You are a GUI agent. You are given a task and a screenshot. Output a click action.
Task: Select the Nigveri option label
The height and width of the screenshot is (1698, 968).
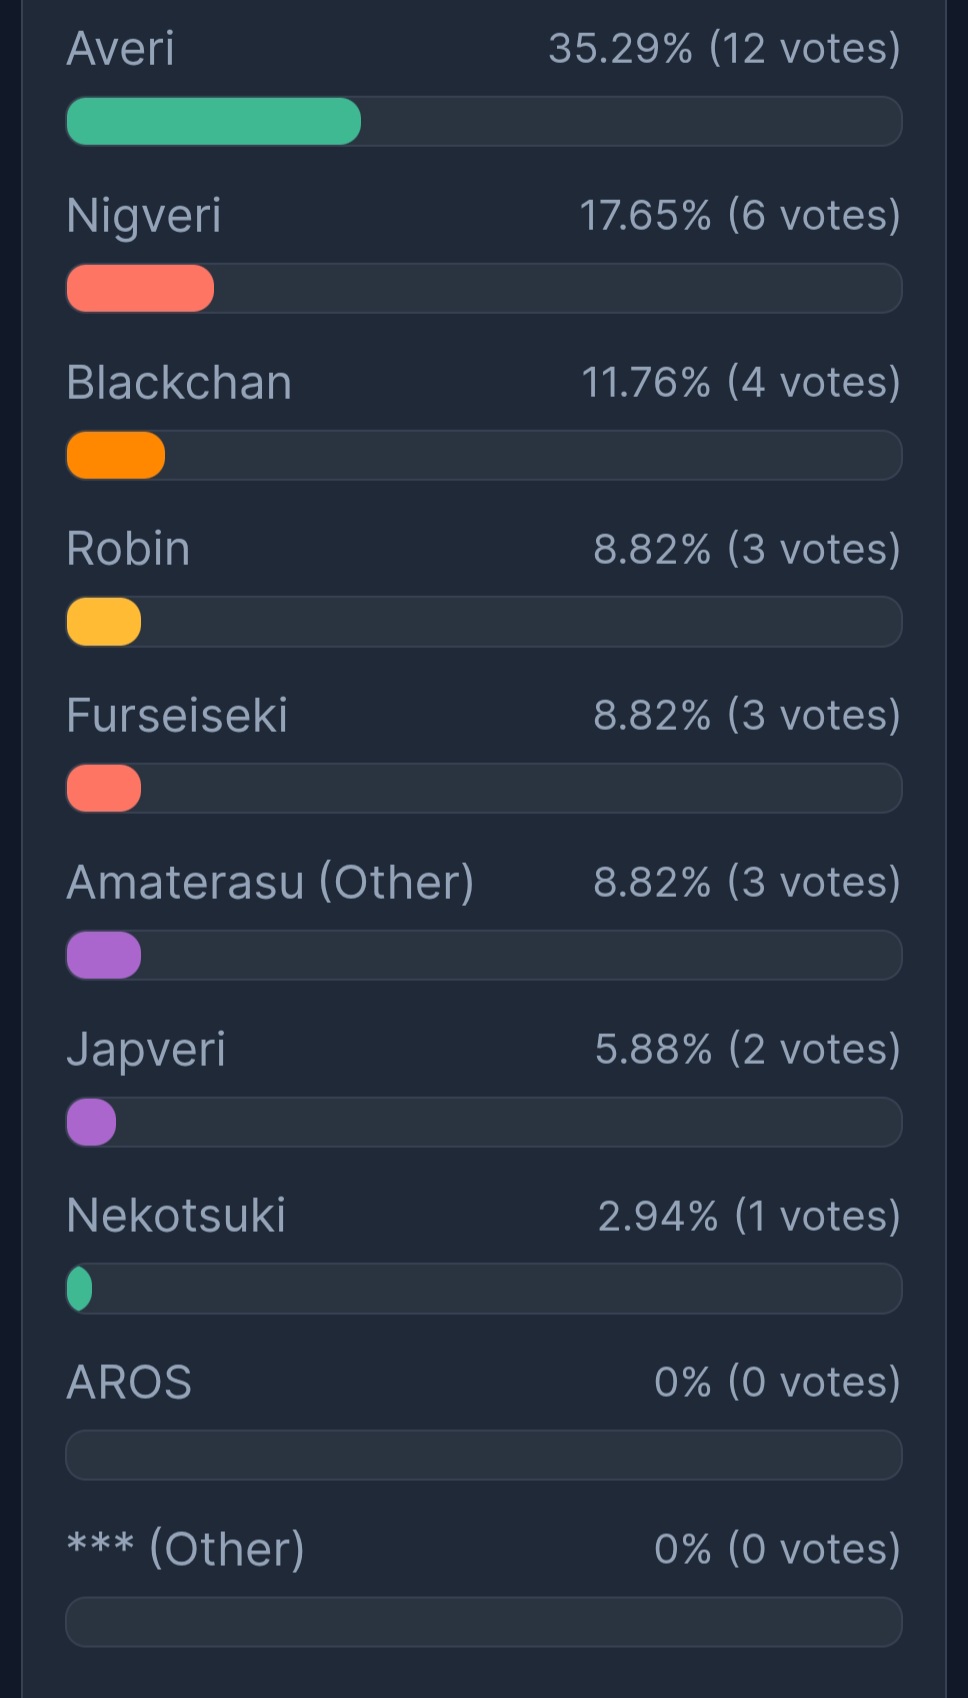144,216
